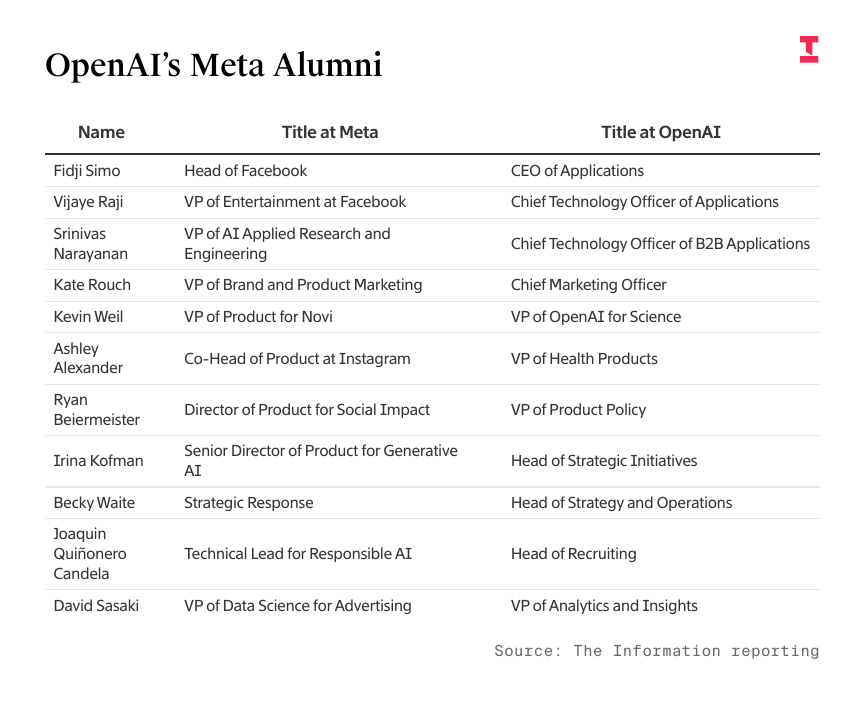Click "Head of Strategic Initiatives" cell
The height and width of the screenshot is (704, 866).
pyautogui.click(x=604, y=461)
